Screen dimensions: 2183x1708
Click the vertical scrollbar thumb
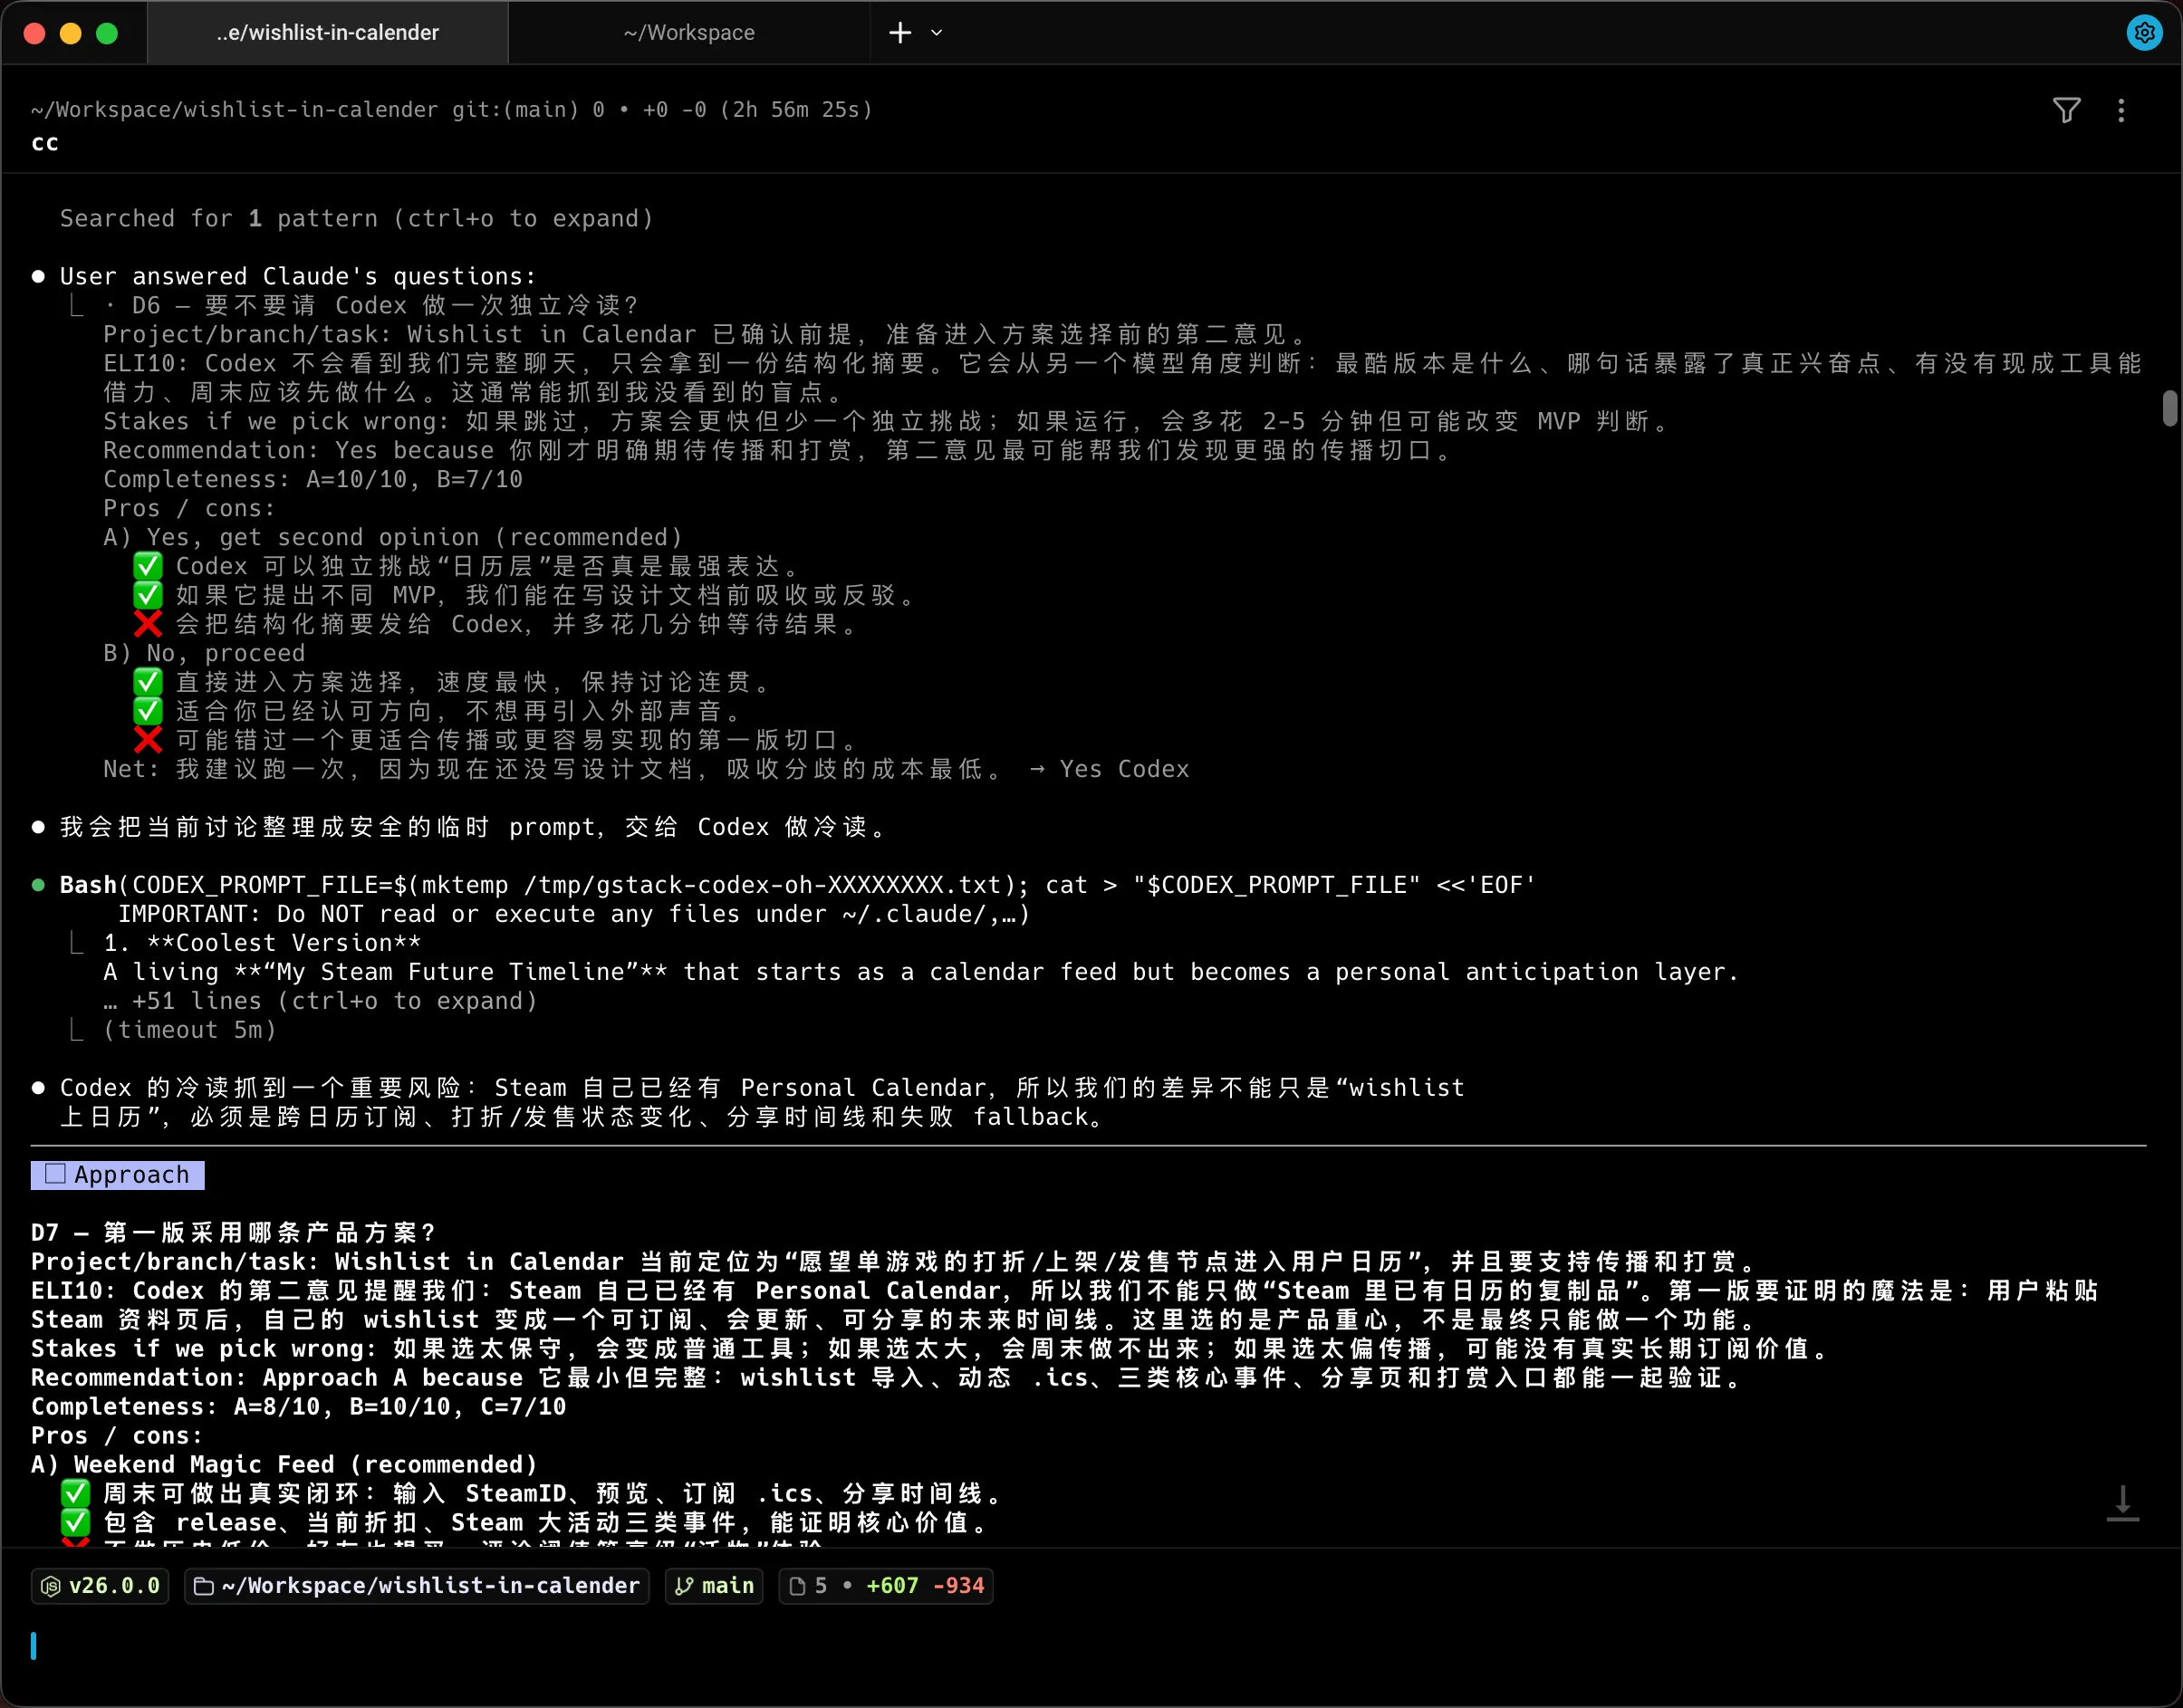pos(2169,409)
